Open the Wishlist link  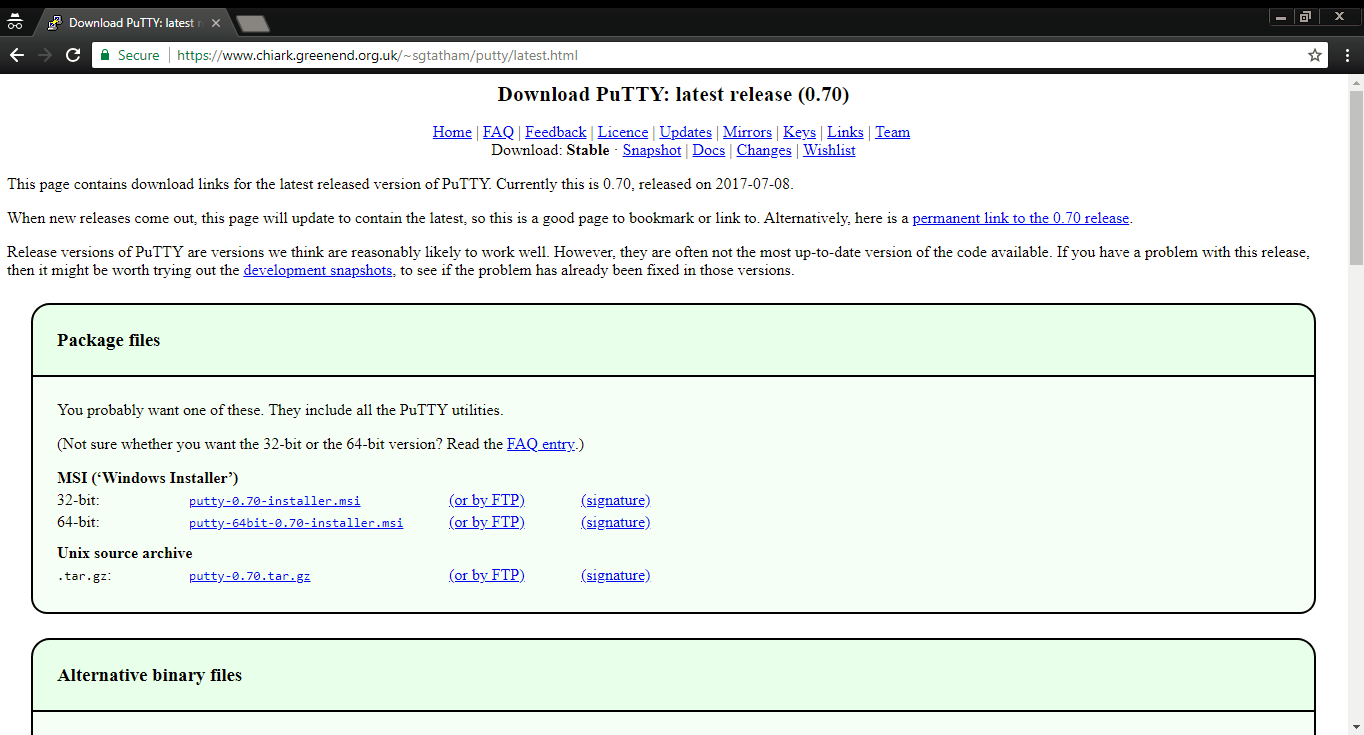[x=829, y=150]
